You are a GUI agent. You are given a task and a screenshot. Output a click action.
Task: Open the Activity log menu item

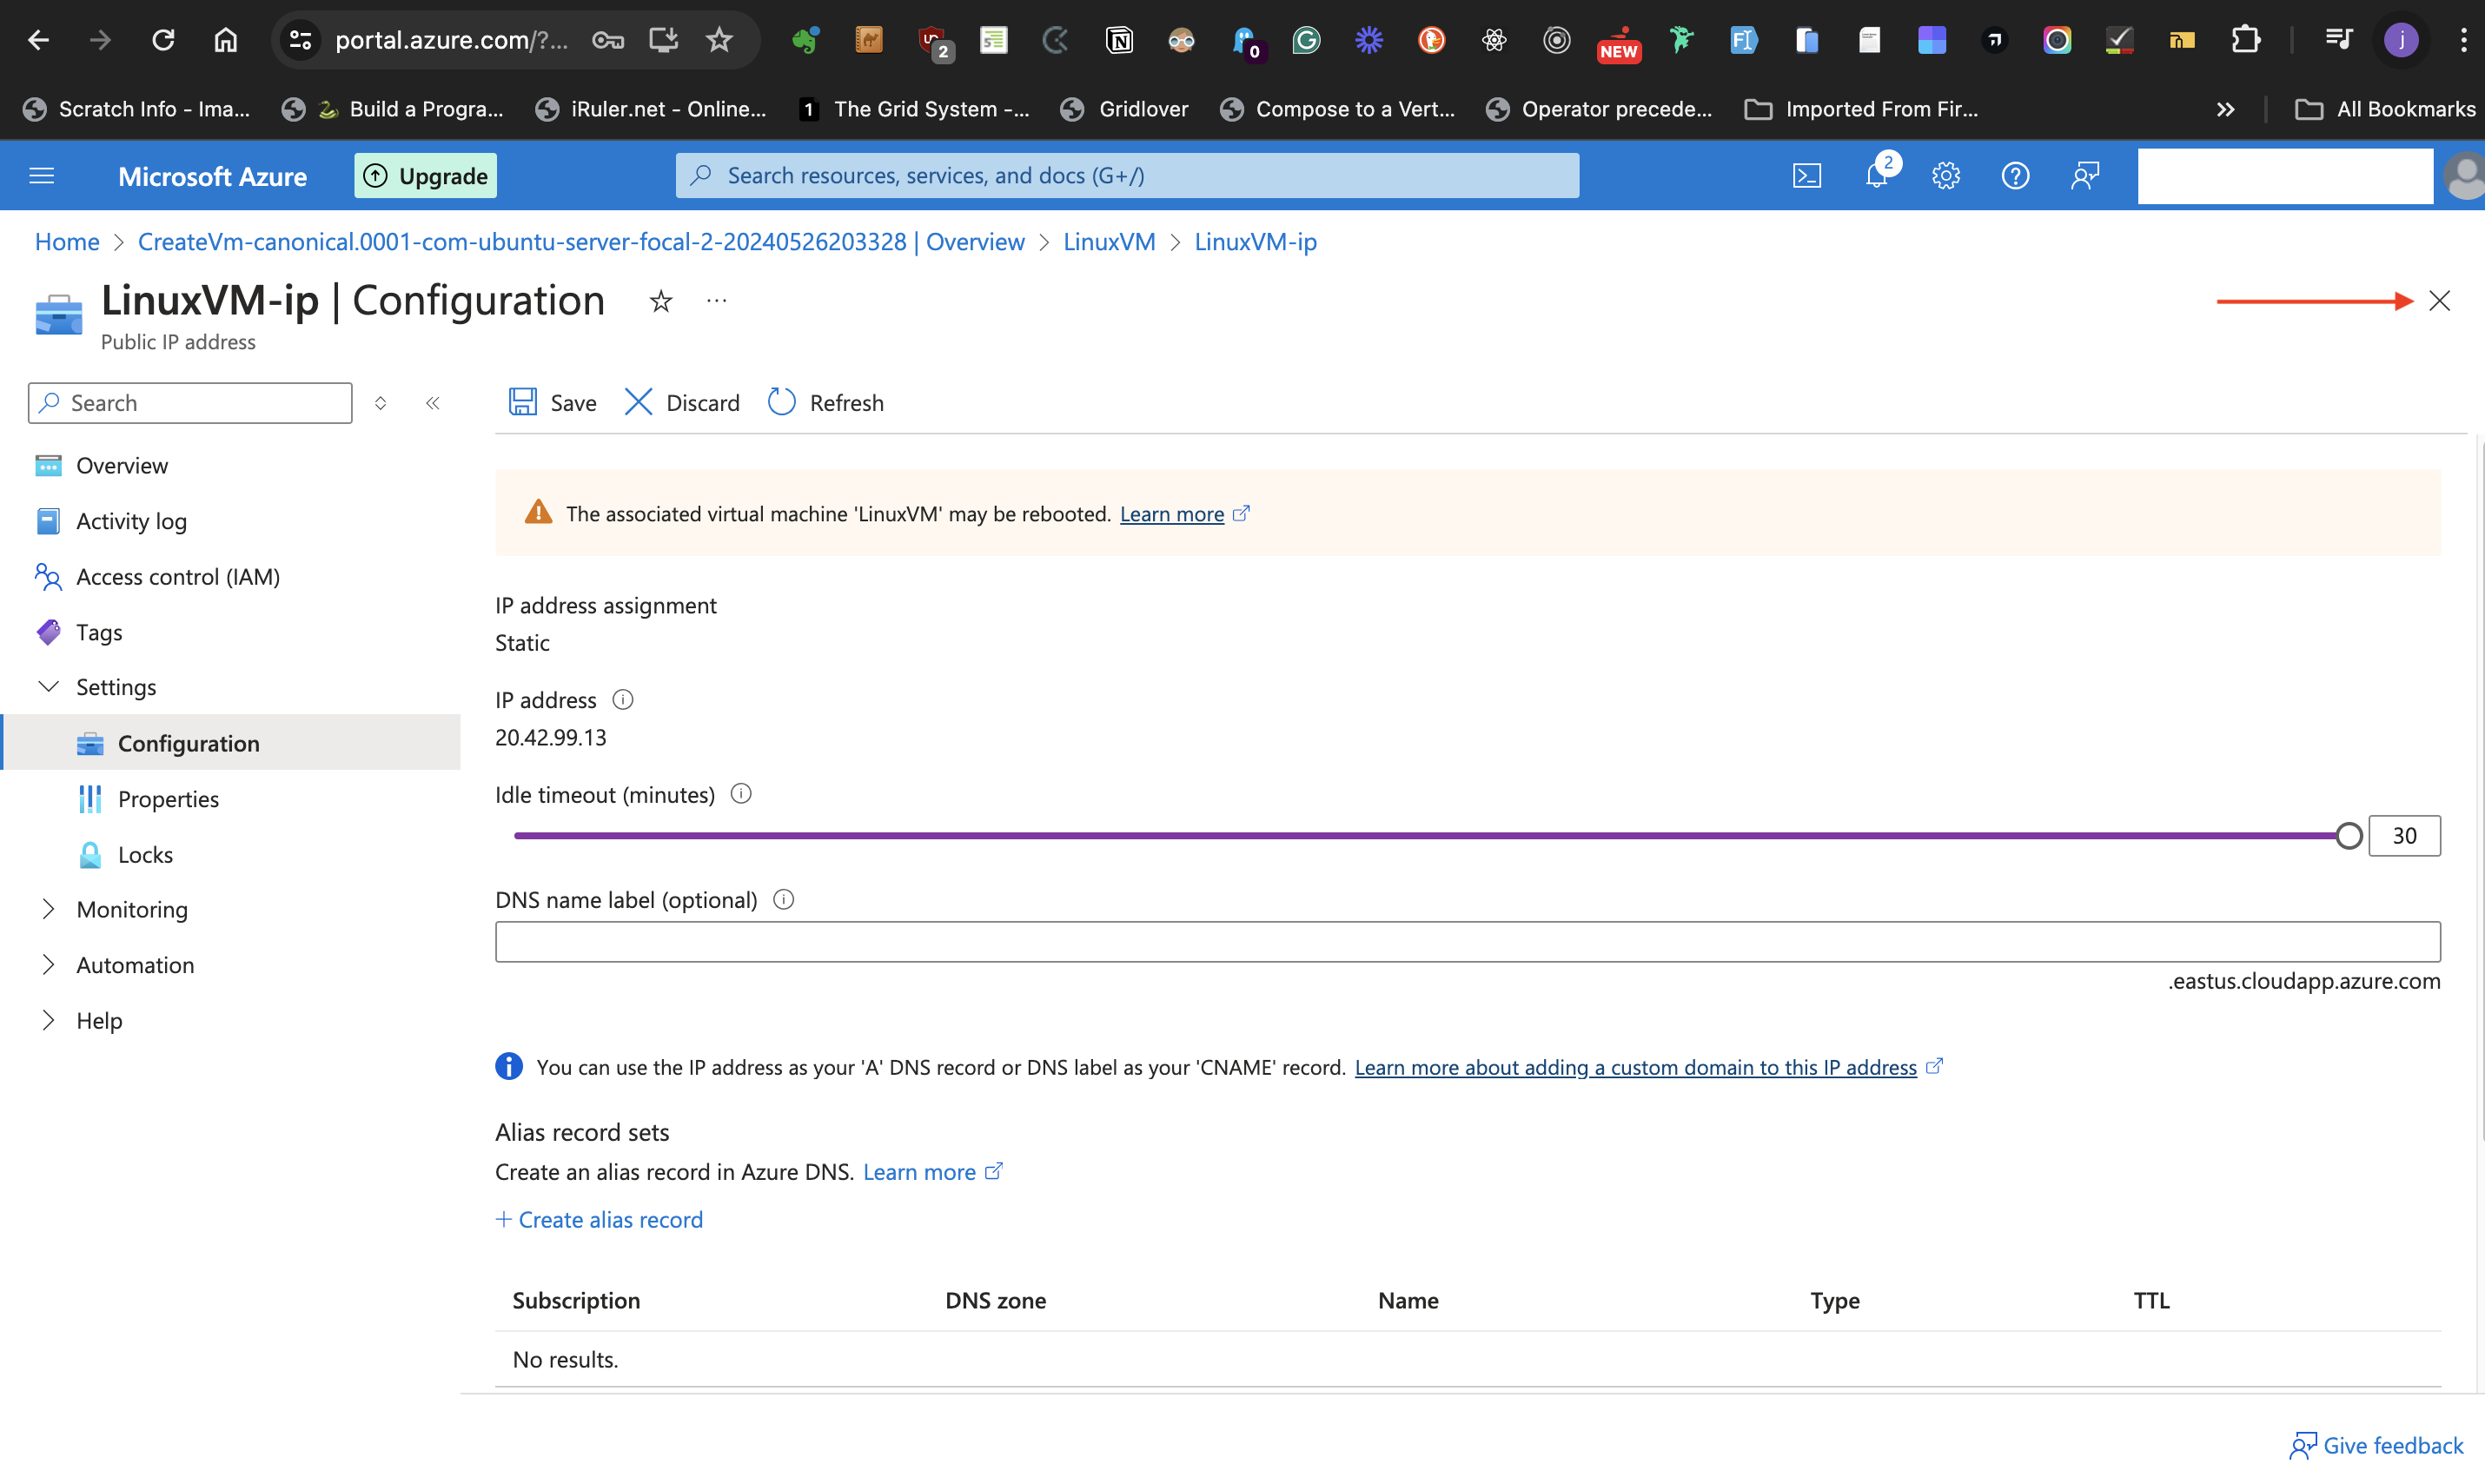coord(131,521)
